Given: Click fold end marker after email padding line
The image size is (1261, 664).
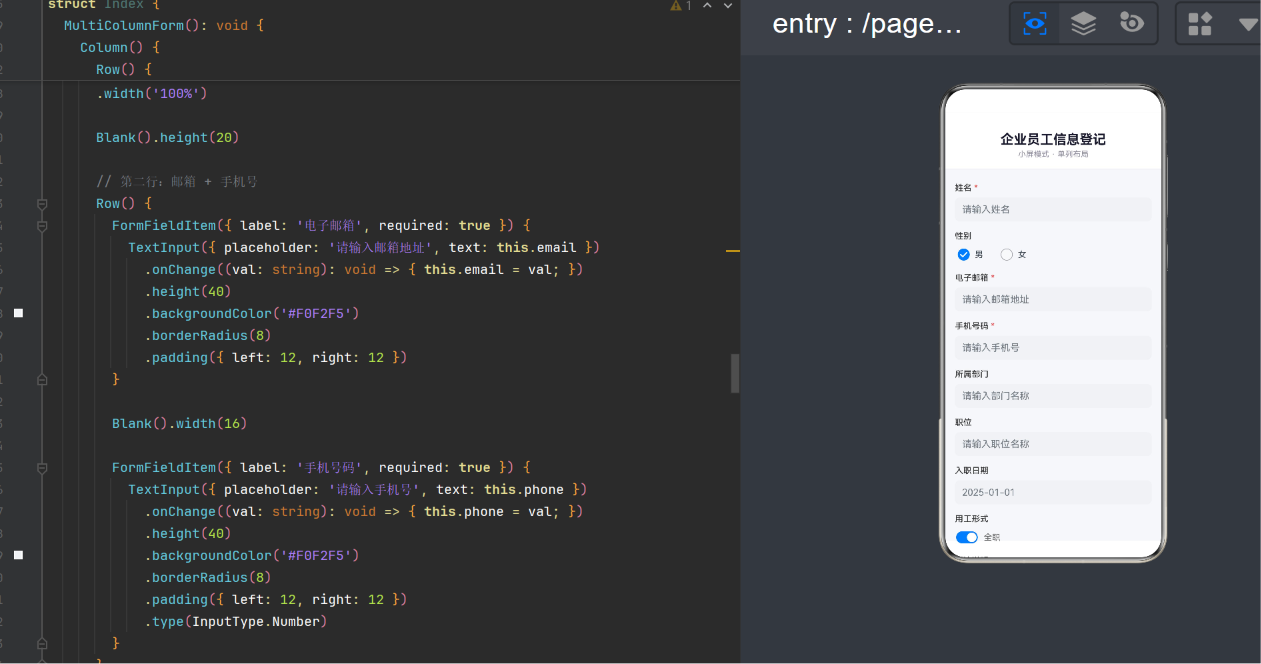Looking at the screenshot, I should click(x=42, y=379).
